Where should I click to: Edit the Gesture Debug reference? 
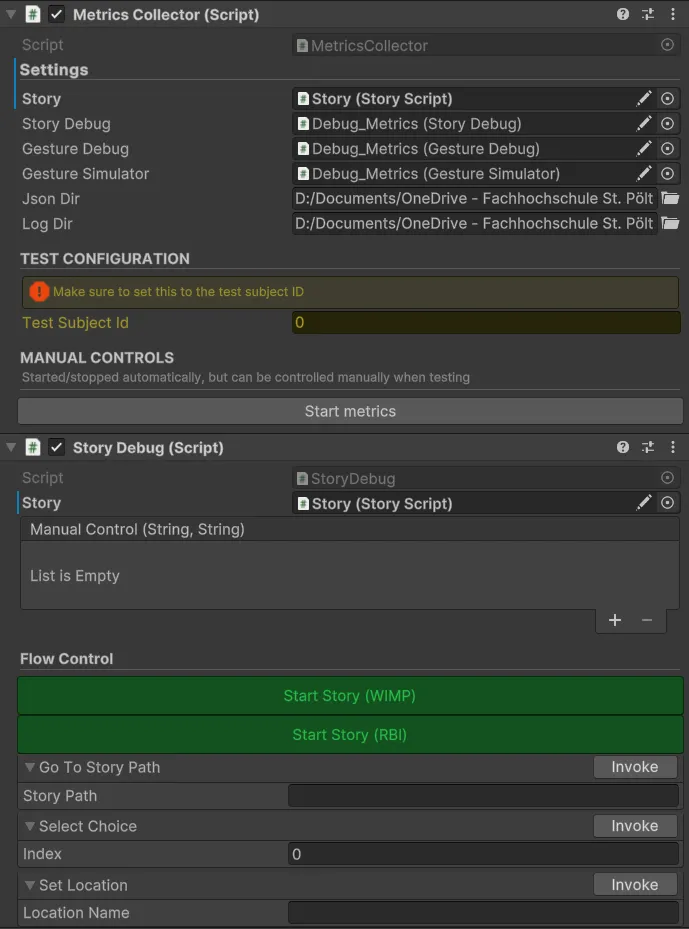(644, 148)
